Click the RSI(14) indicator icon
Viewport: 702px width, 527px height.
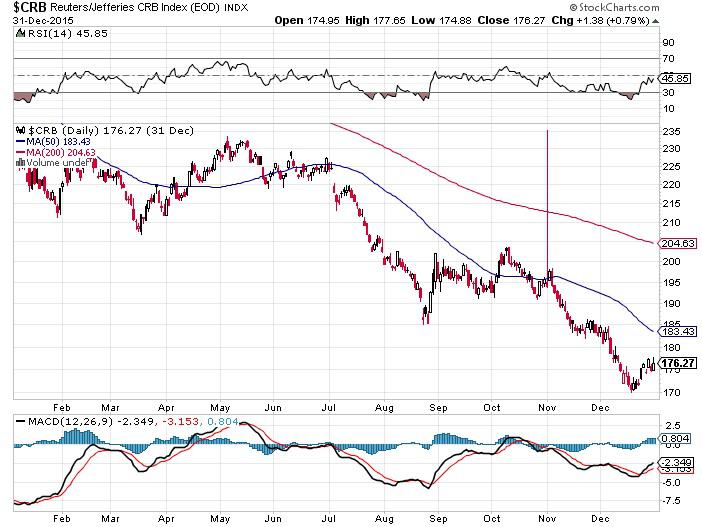20,33
